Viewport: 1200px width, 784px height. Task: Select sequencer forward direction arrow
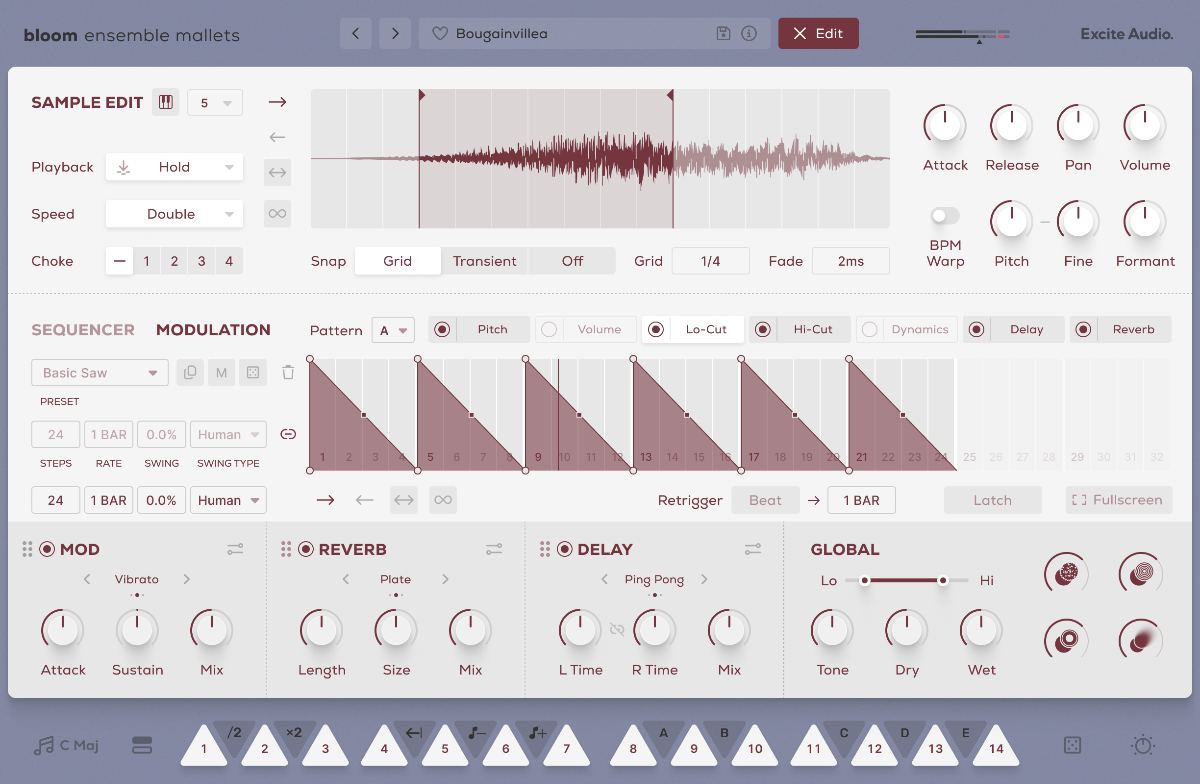(325, 500)
